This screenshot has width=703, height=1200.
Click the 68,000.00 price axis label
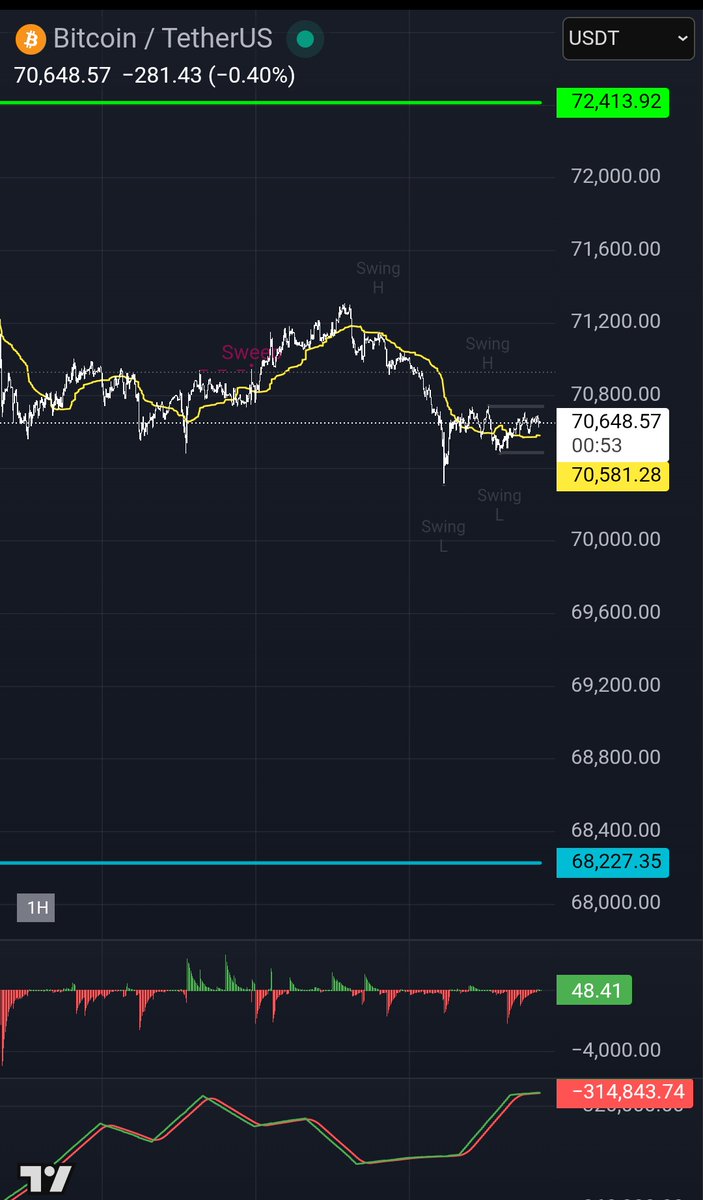point(616,902)
